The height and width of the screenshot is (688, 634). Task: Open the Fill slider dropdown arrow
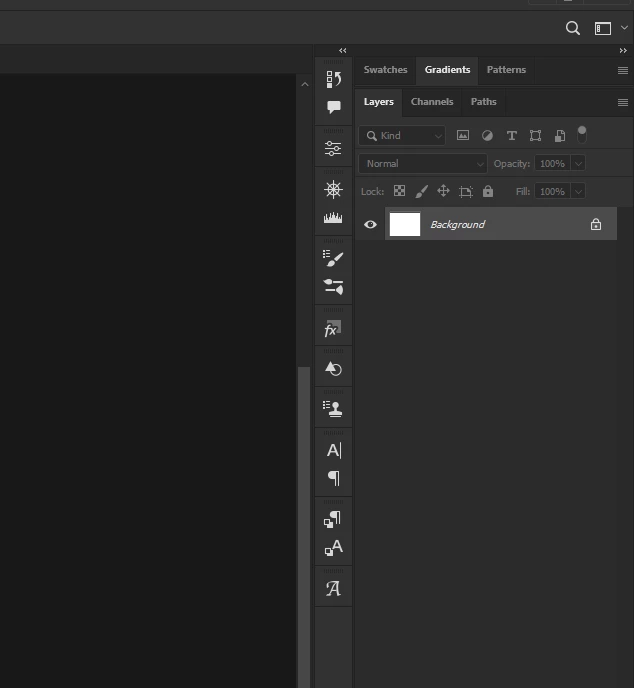[x=578, y=192]
